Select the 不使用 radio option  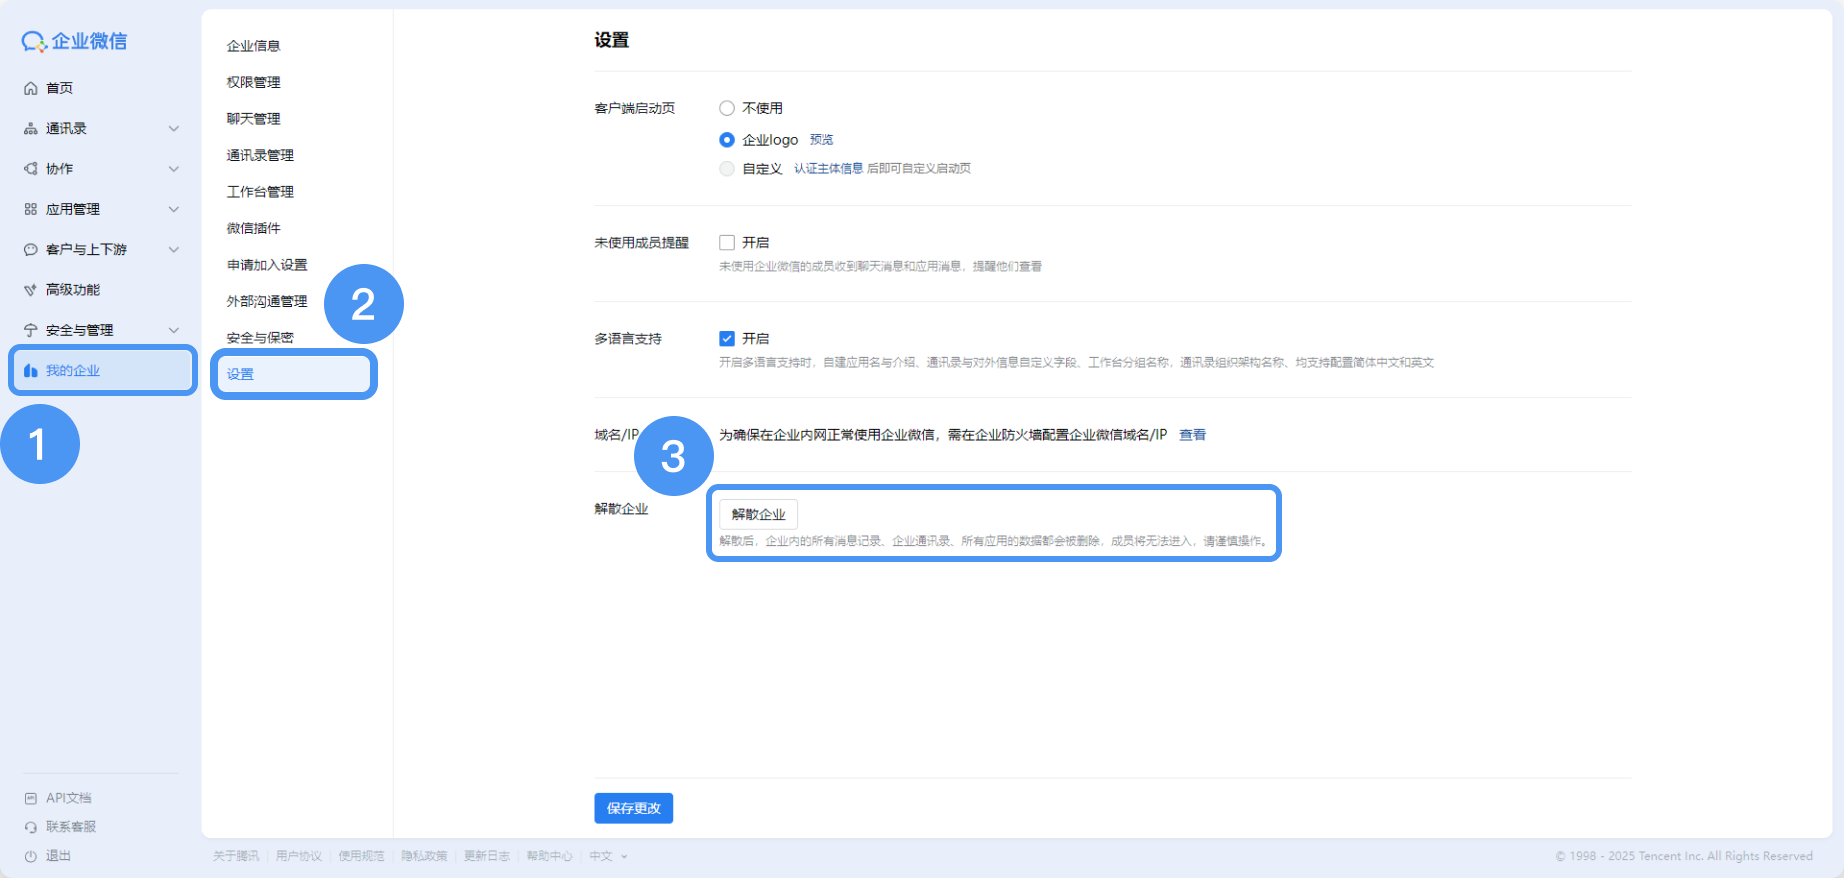(727, 108)
